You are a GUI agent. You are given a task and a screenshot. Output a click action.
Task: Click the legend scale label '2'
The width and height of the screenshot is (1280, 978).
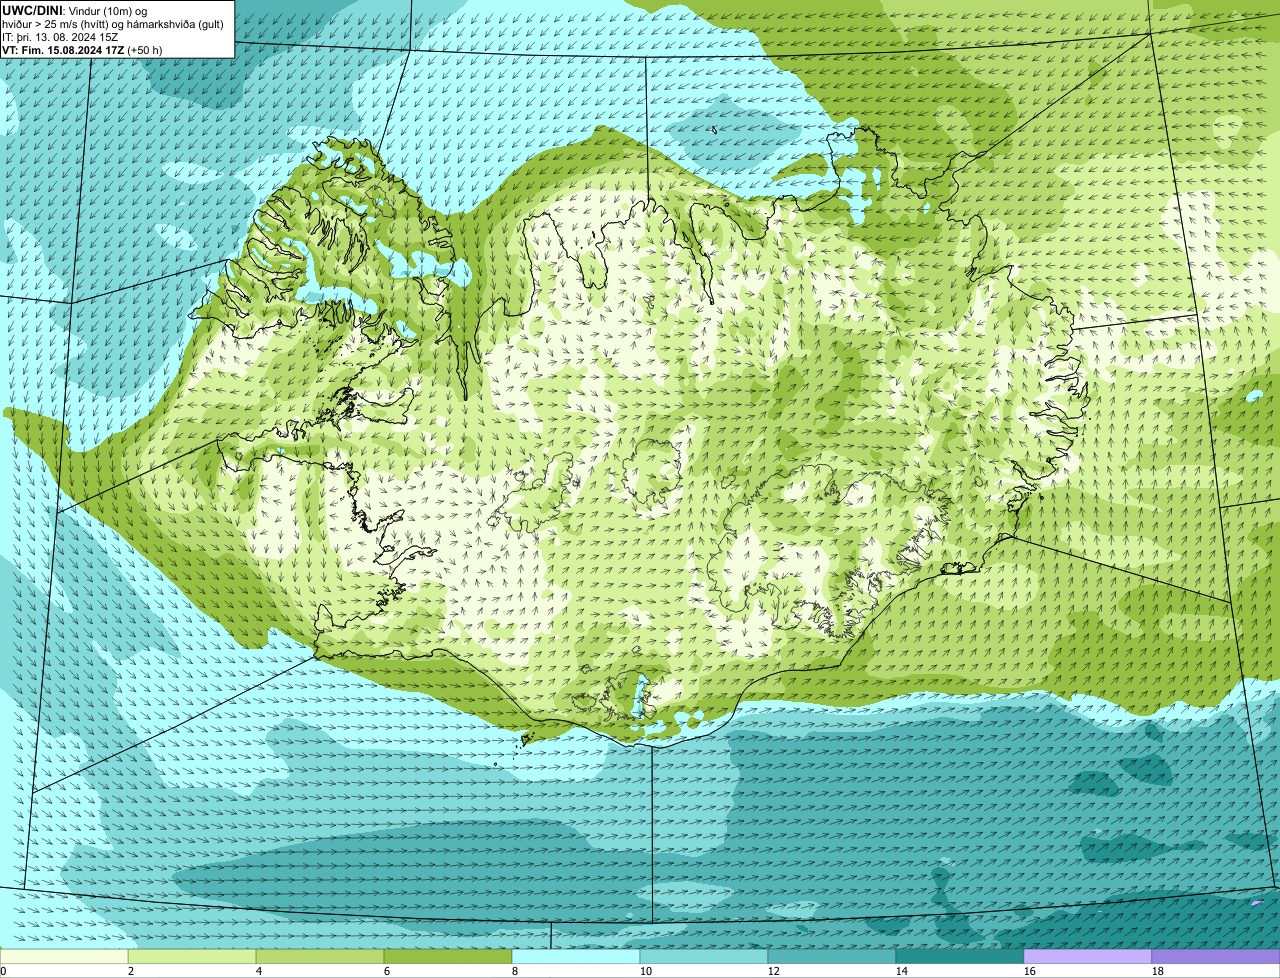pyautogui.click(x=131, y=971)
